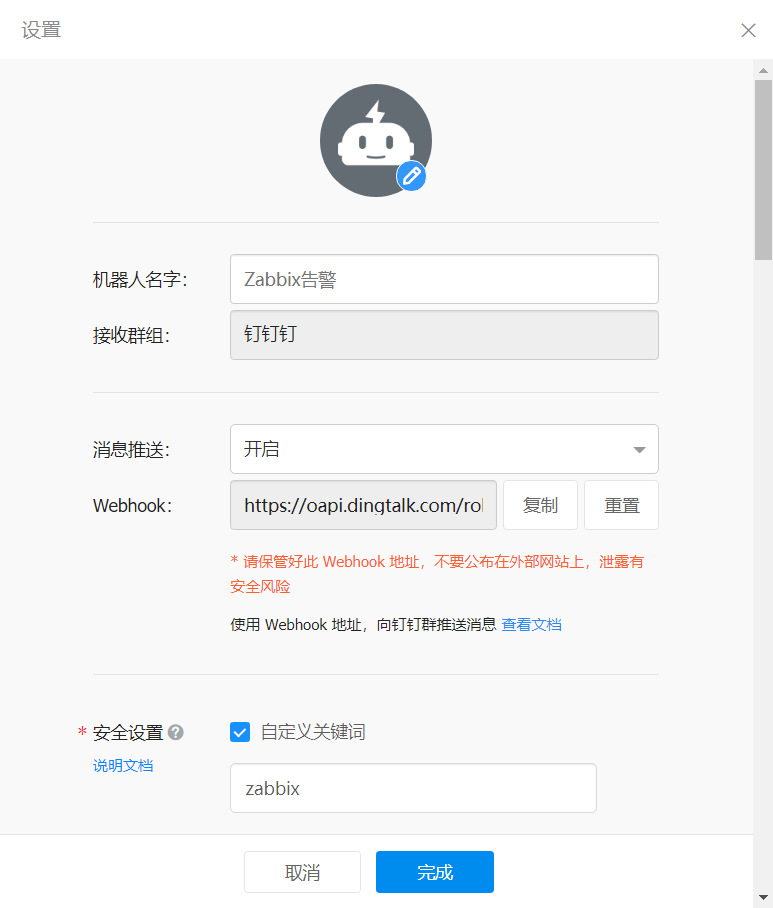
Task: Click the robot avatar image
Action: (x=376, y=140)
